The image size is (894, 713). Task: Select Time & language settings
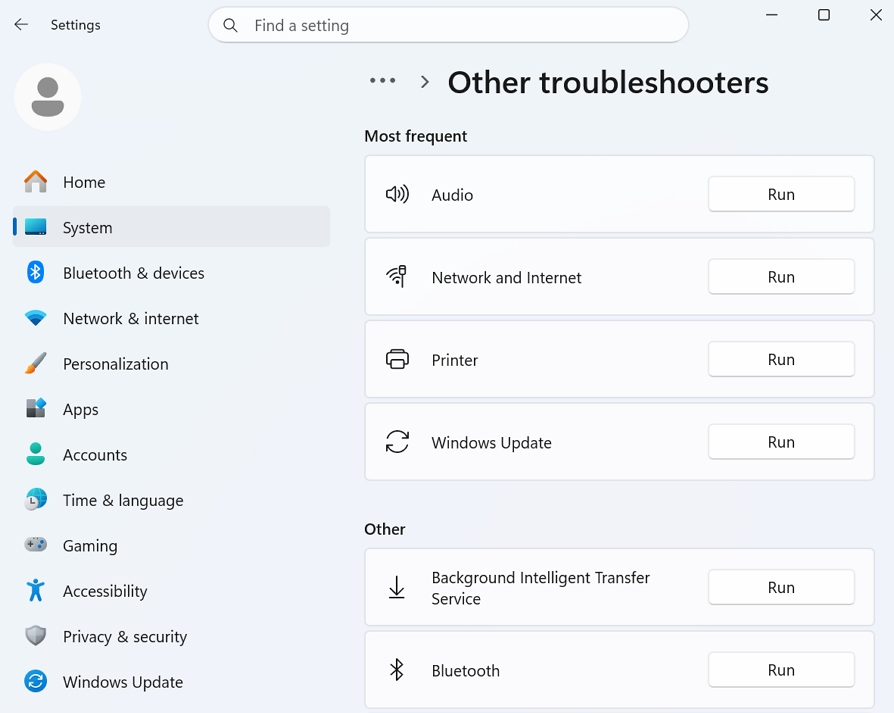pos(123,501)
